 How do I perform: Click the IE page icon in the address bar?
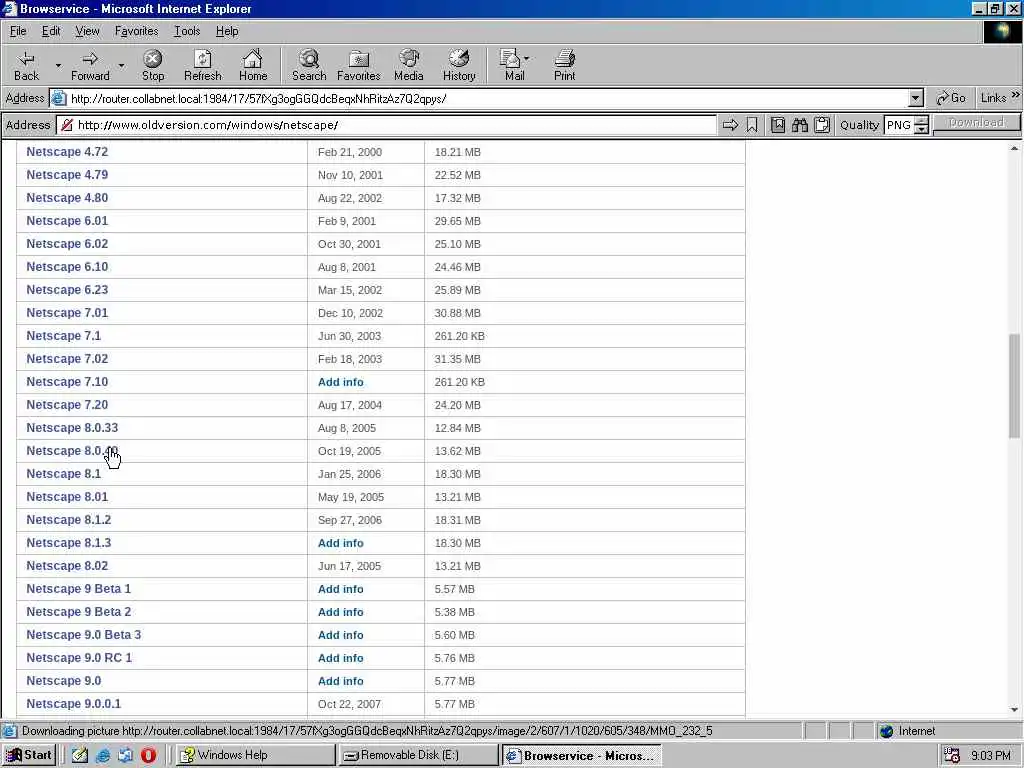[x=59, y=99]
